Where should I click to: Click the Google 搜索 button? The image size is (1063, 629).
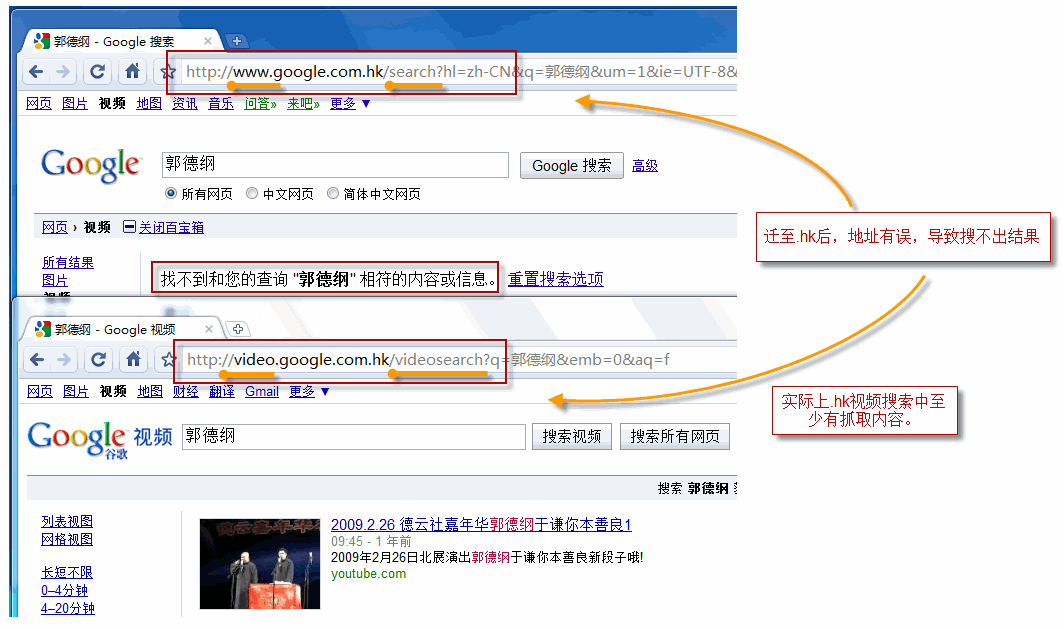click(x=571, y=166)
